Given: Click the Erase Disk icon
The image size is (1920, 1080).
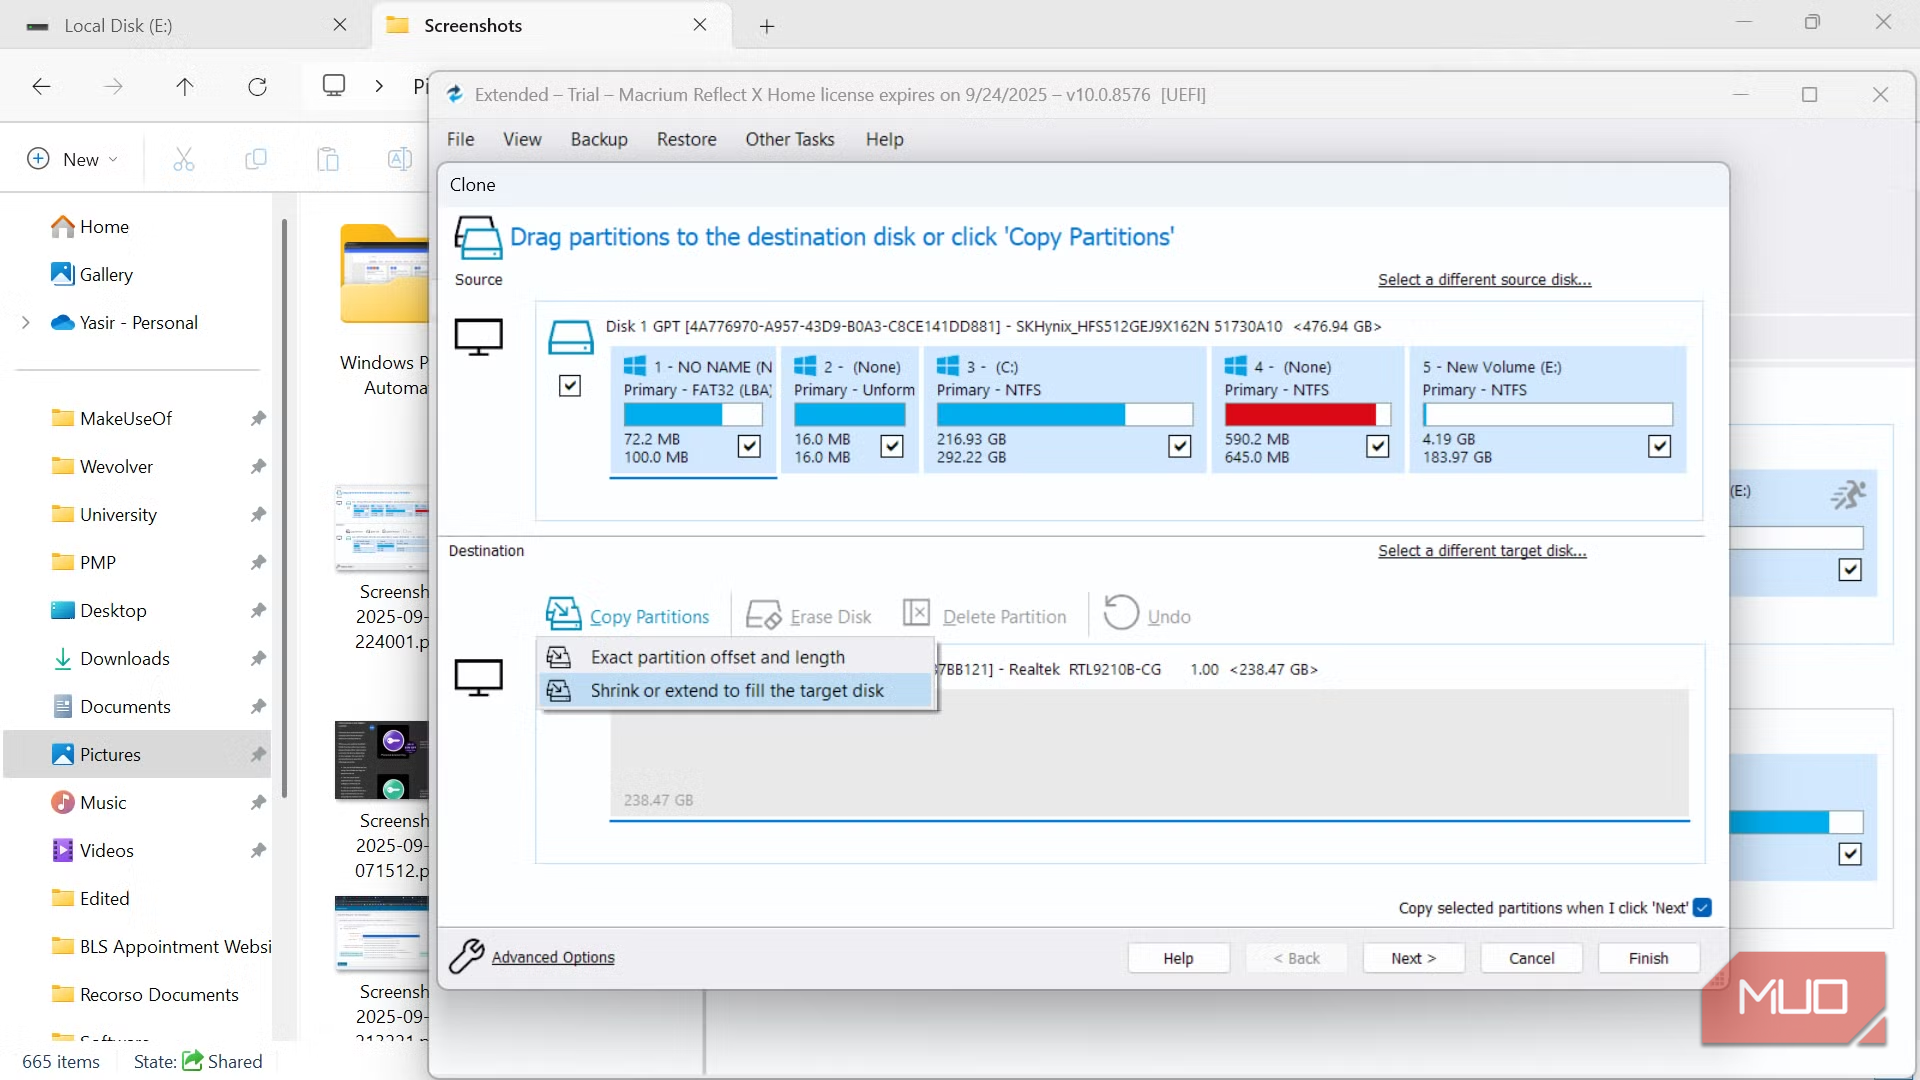Looking at the screenshot, I should click(764, 614).
